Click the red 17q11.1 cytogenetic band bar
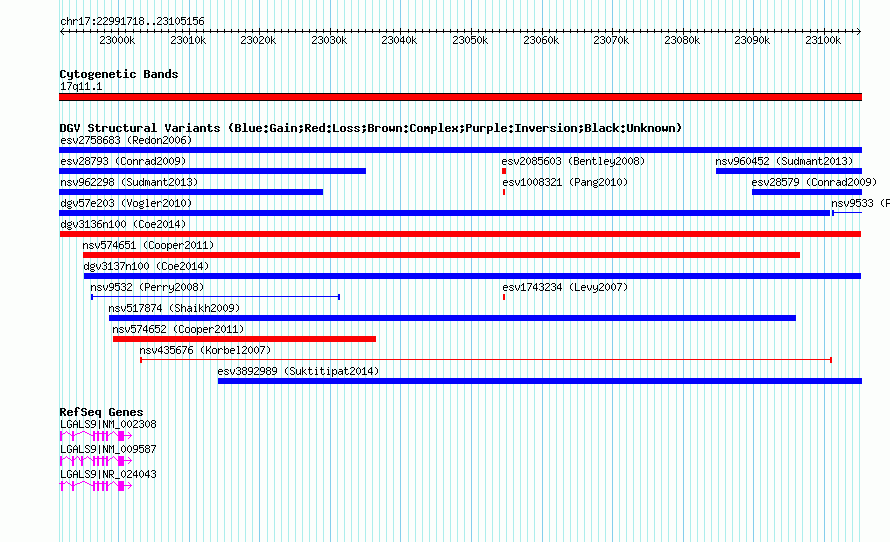The width and height of the screenshot is (890, 542). (460, 98)
